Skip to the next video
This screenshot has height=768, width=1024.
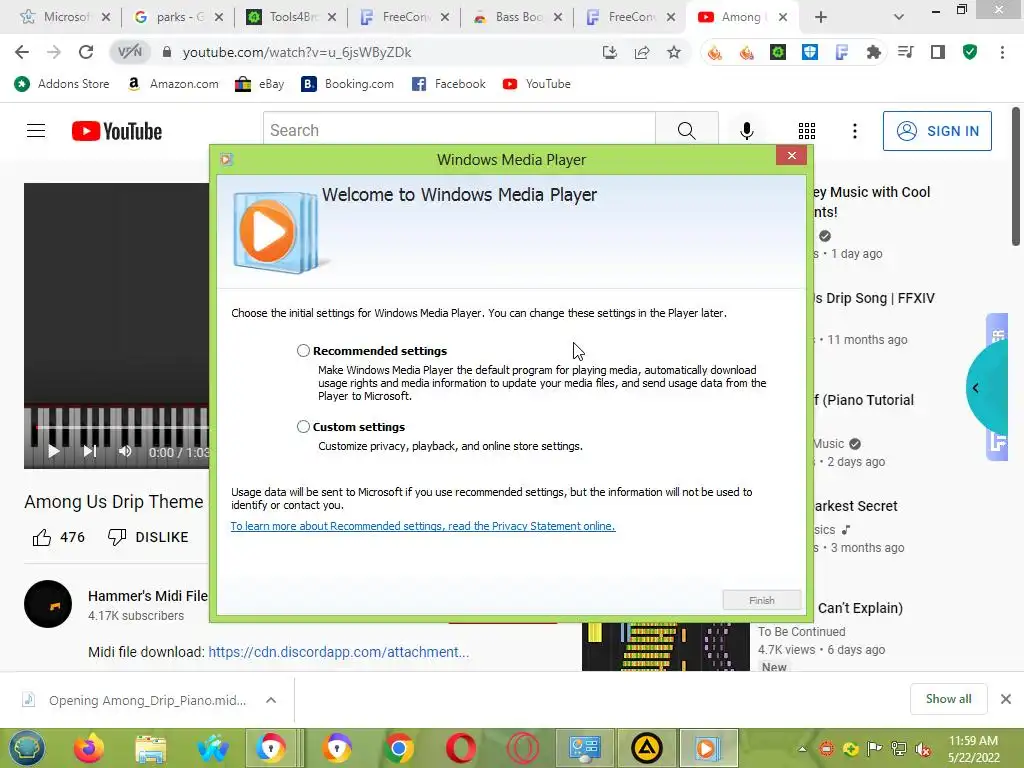pyautogui.click(x=89, y=451)
